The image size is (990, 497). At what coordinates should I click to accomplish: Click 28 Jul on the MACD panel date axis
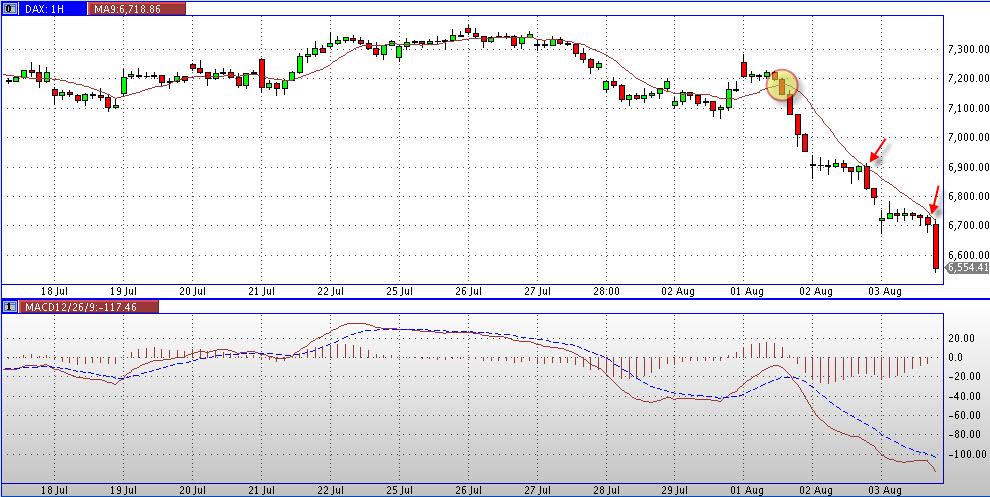607,490
